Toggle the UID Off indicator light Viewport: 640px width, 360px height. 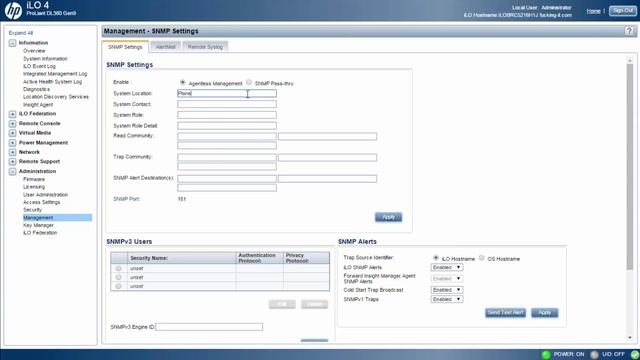coord(595,354)
